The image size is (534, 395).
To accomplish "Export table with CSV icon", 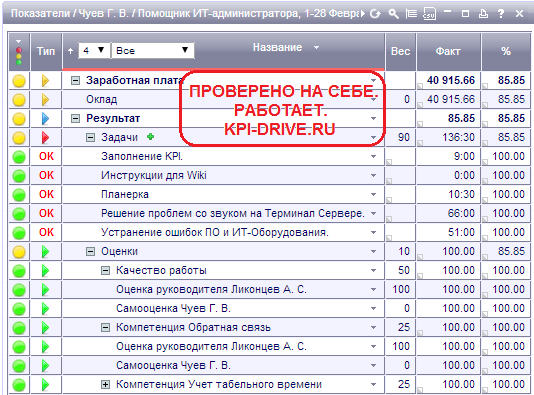I will tap(429, 14).
